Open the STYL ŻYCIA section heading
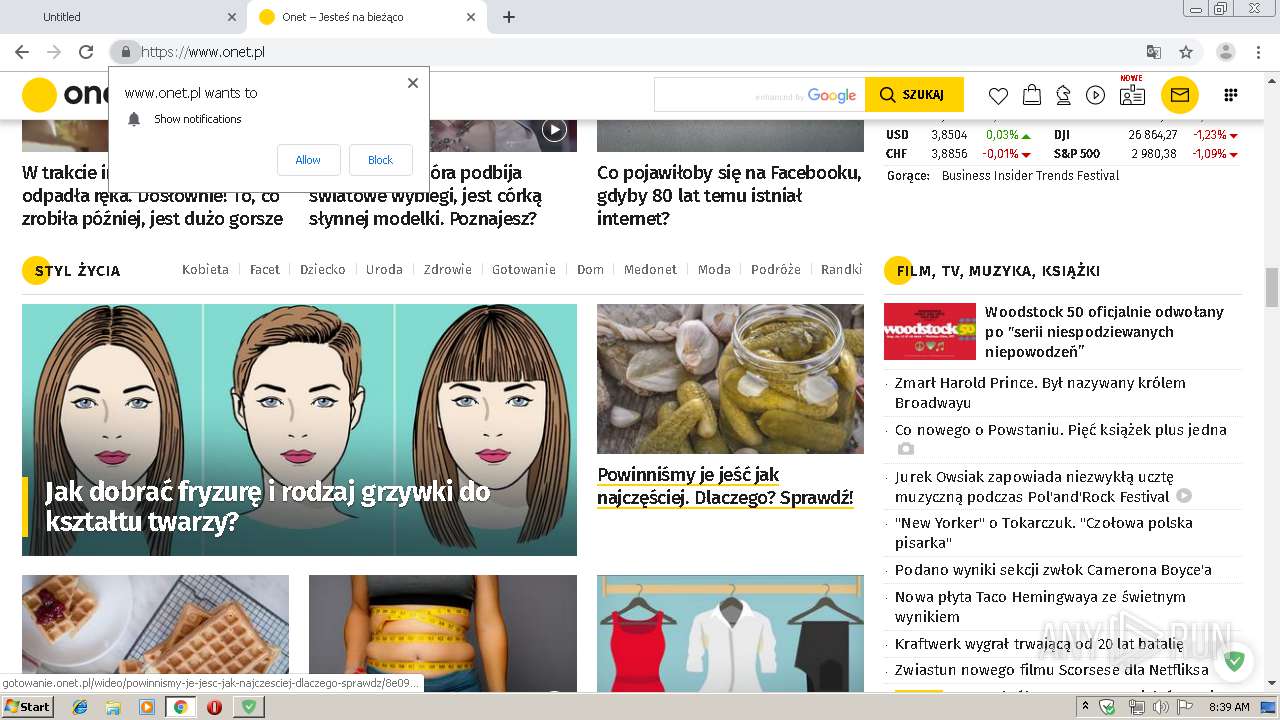 [77, 270]
